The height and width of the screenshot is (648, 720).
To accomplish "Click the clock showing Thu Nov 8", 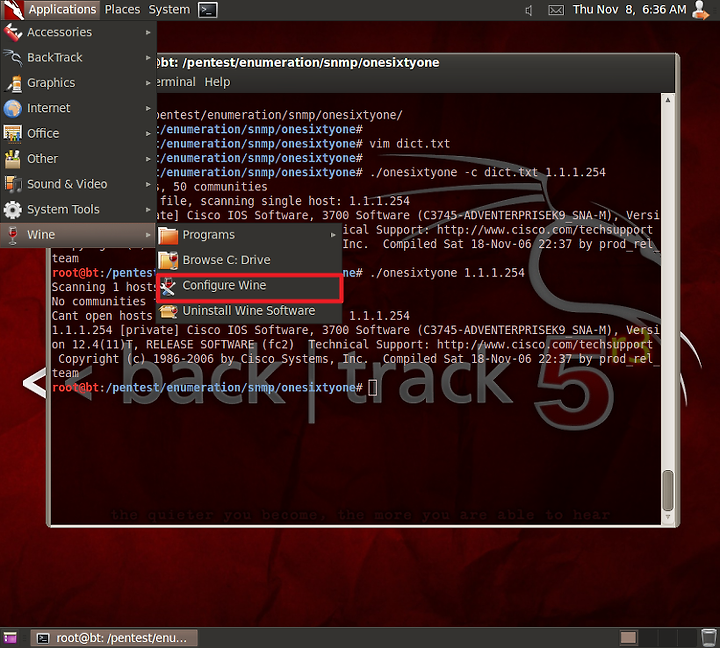I will click(630, 10).
